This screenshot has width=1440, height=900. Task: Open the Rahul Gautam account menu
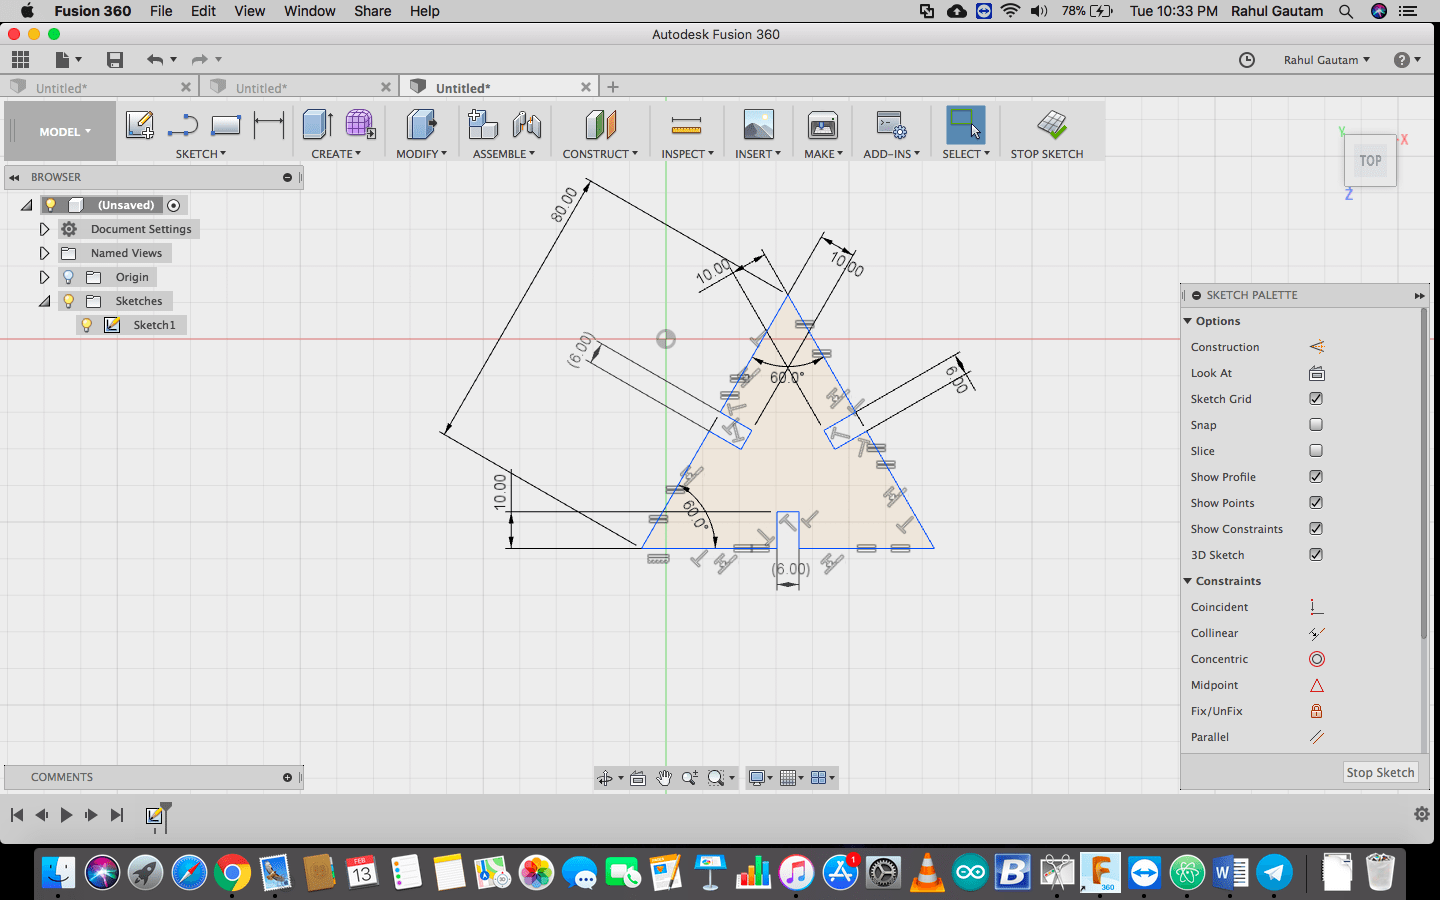[1326, 60]
